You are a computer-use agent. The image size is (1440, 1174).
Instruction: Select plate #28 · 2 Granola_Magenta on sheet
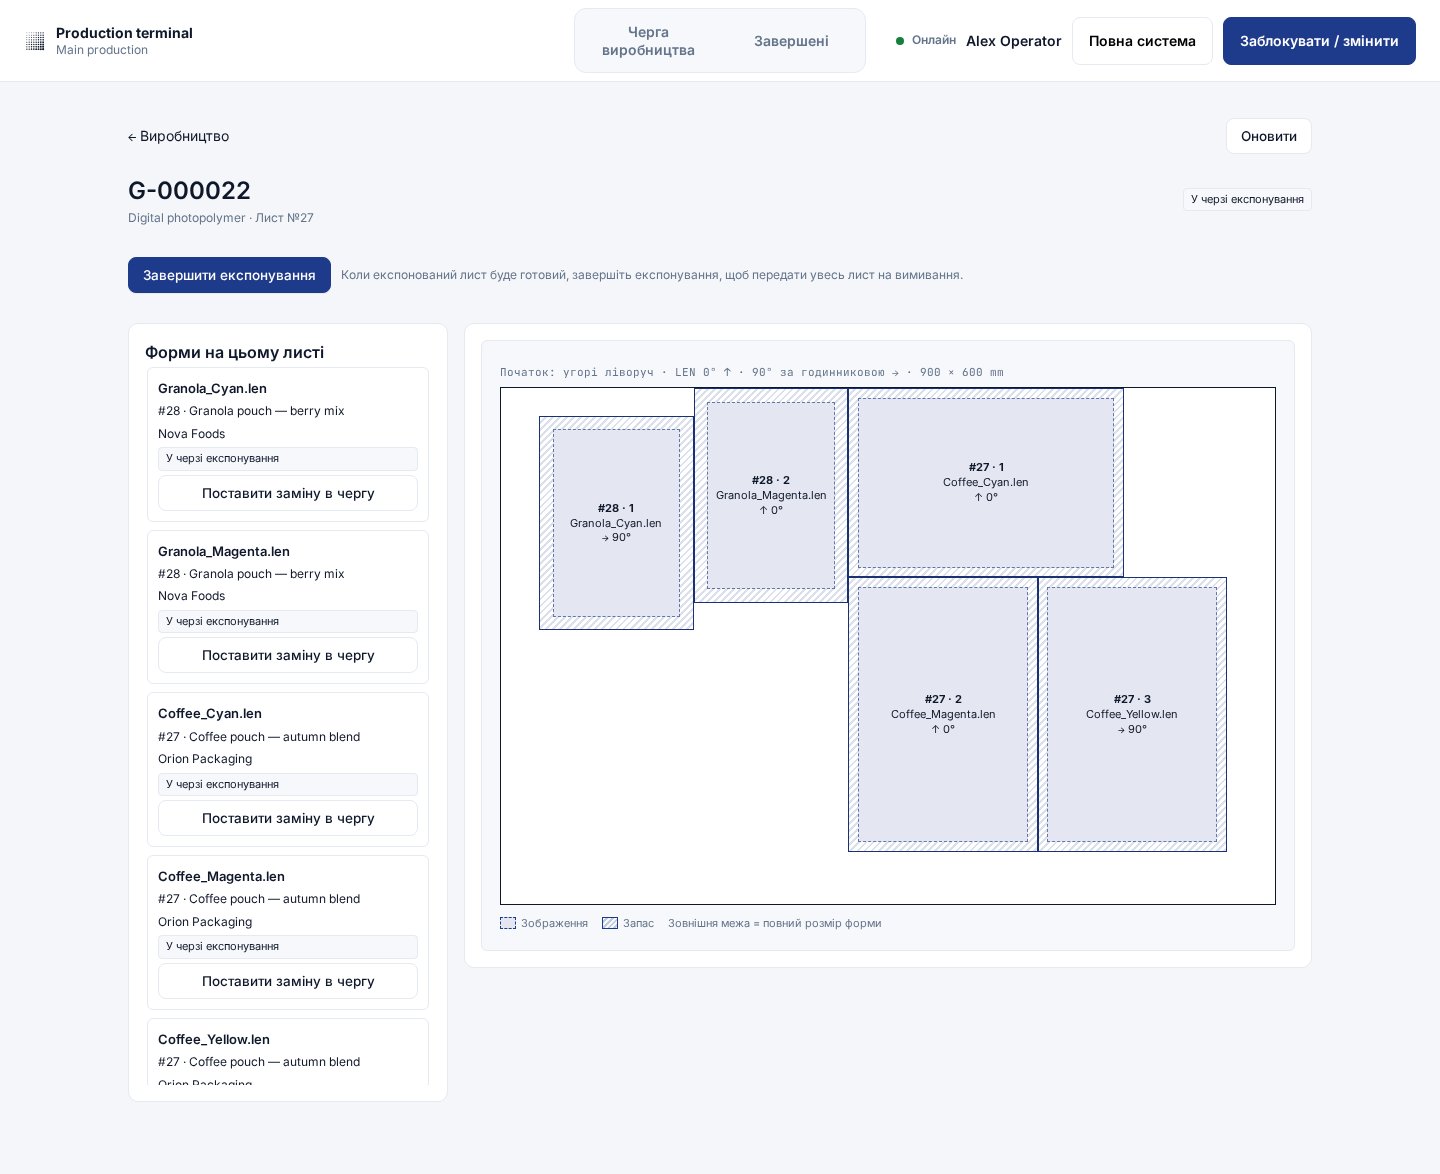(x=771, y=495)
